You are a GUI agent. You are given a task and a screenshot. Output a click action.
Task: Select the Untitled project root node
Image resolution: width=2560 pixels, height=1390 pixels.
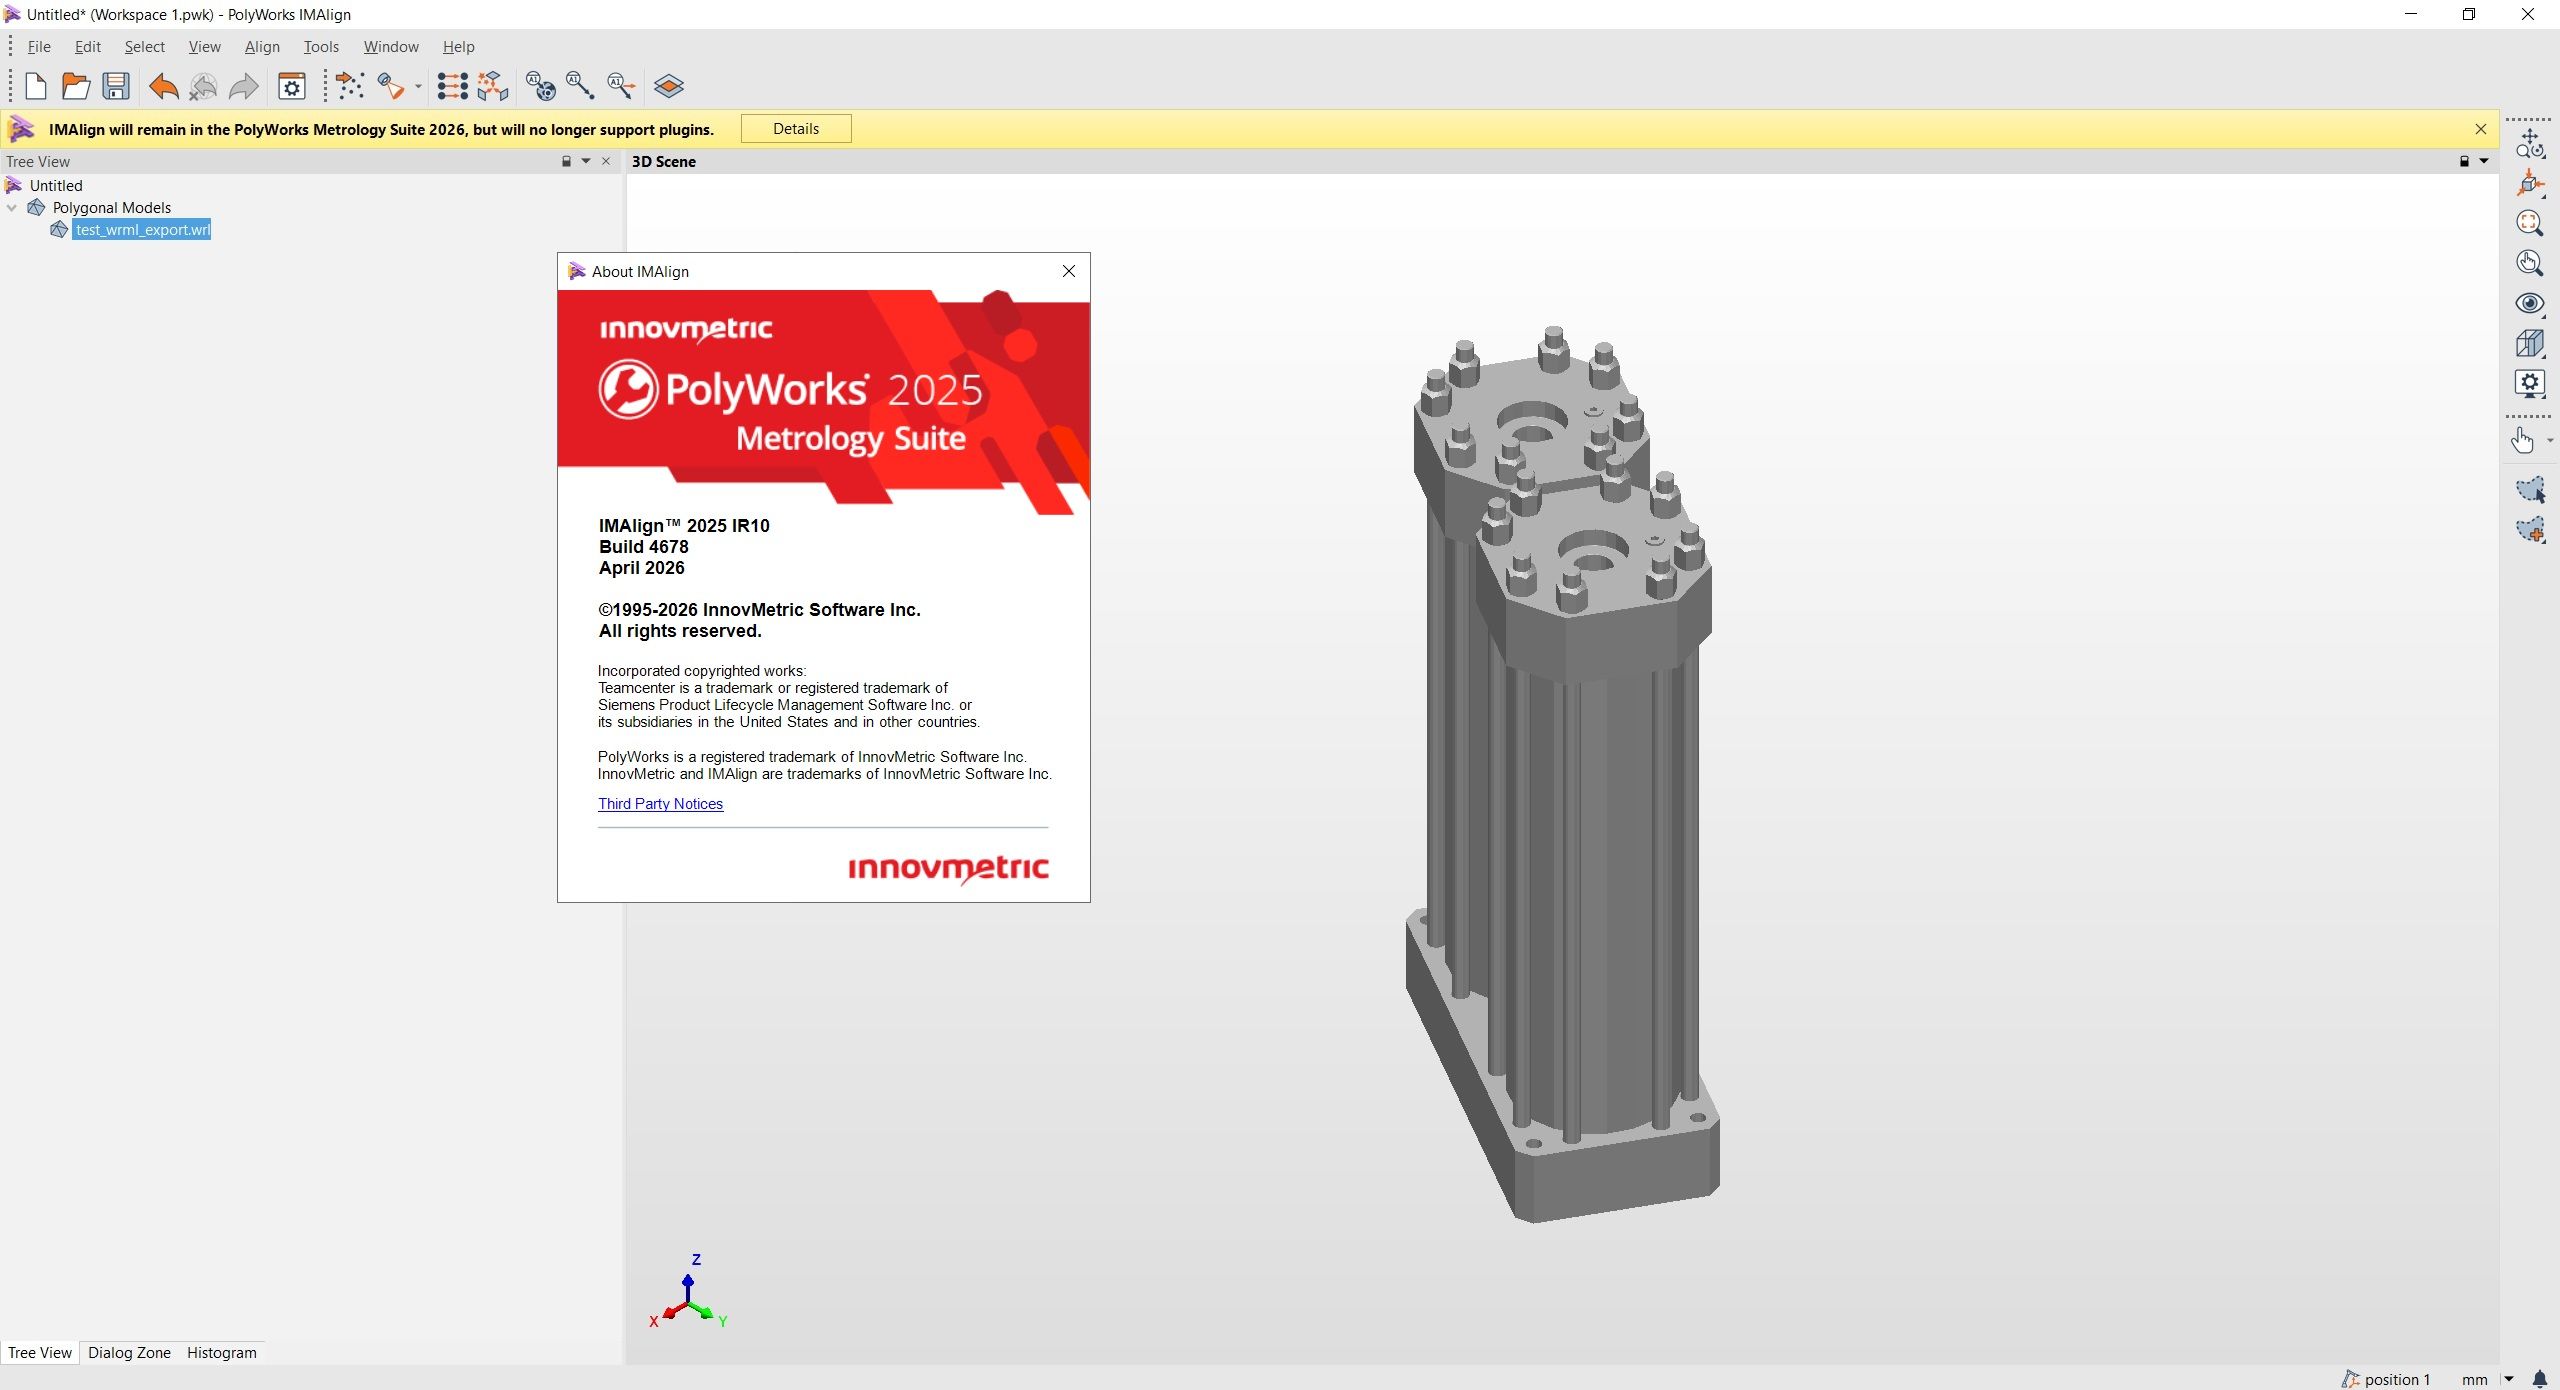(x=56, y=186)
